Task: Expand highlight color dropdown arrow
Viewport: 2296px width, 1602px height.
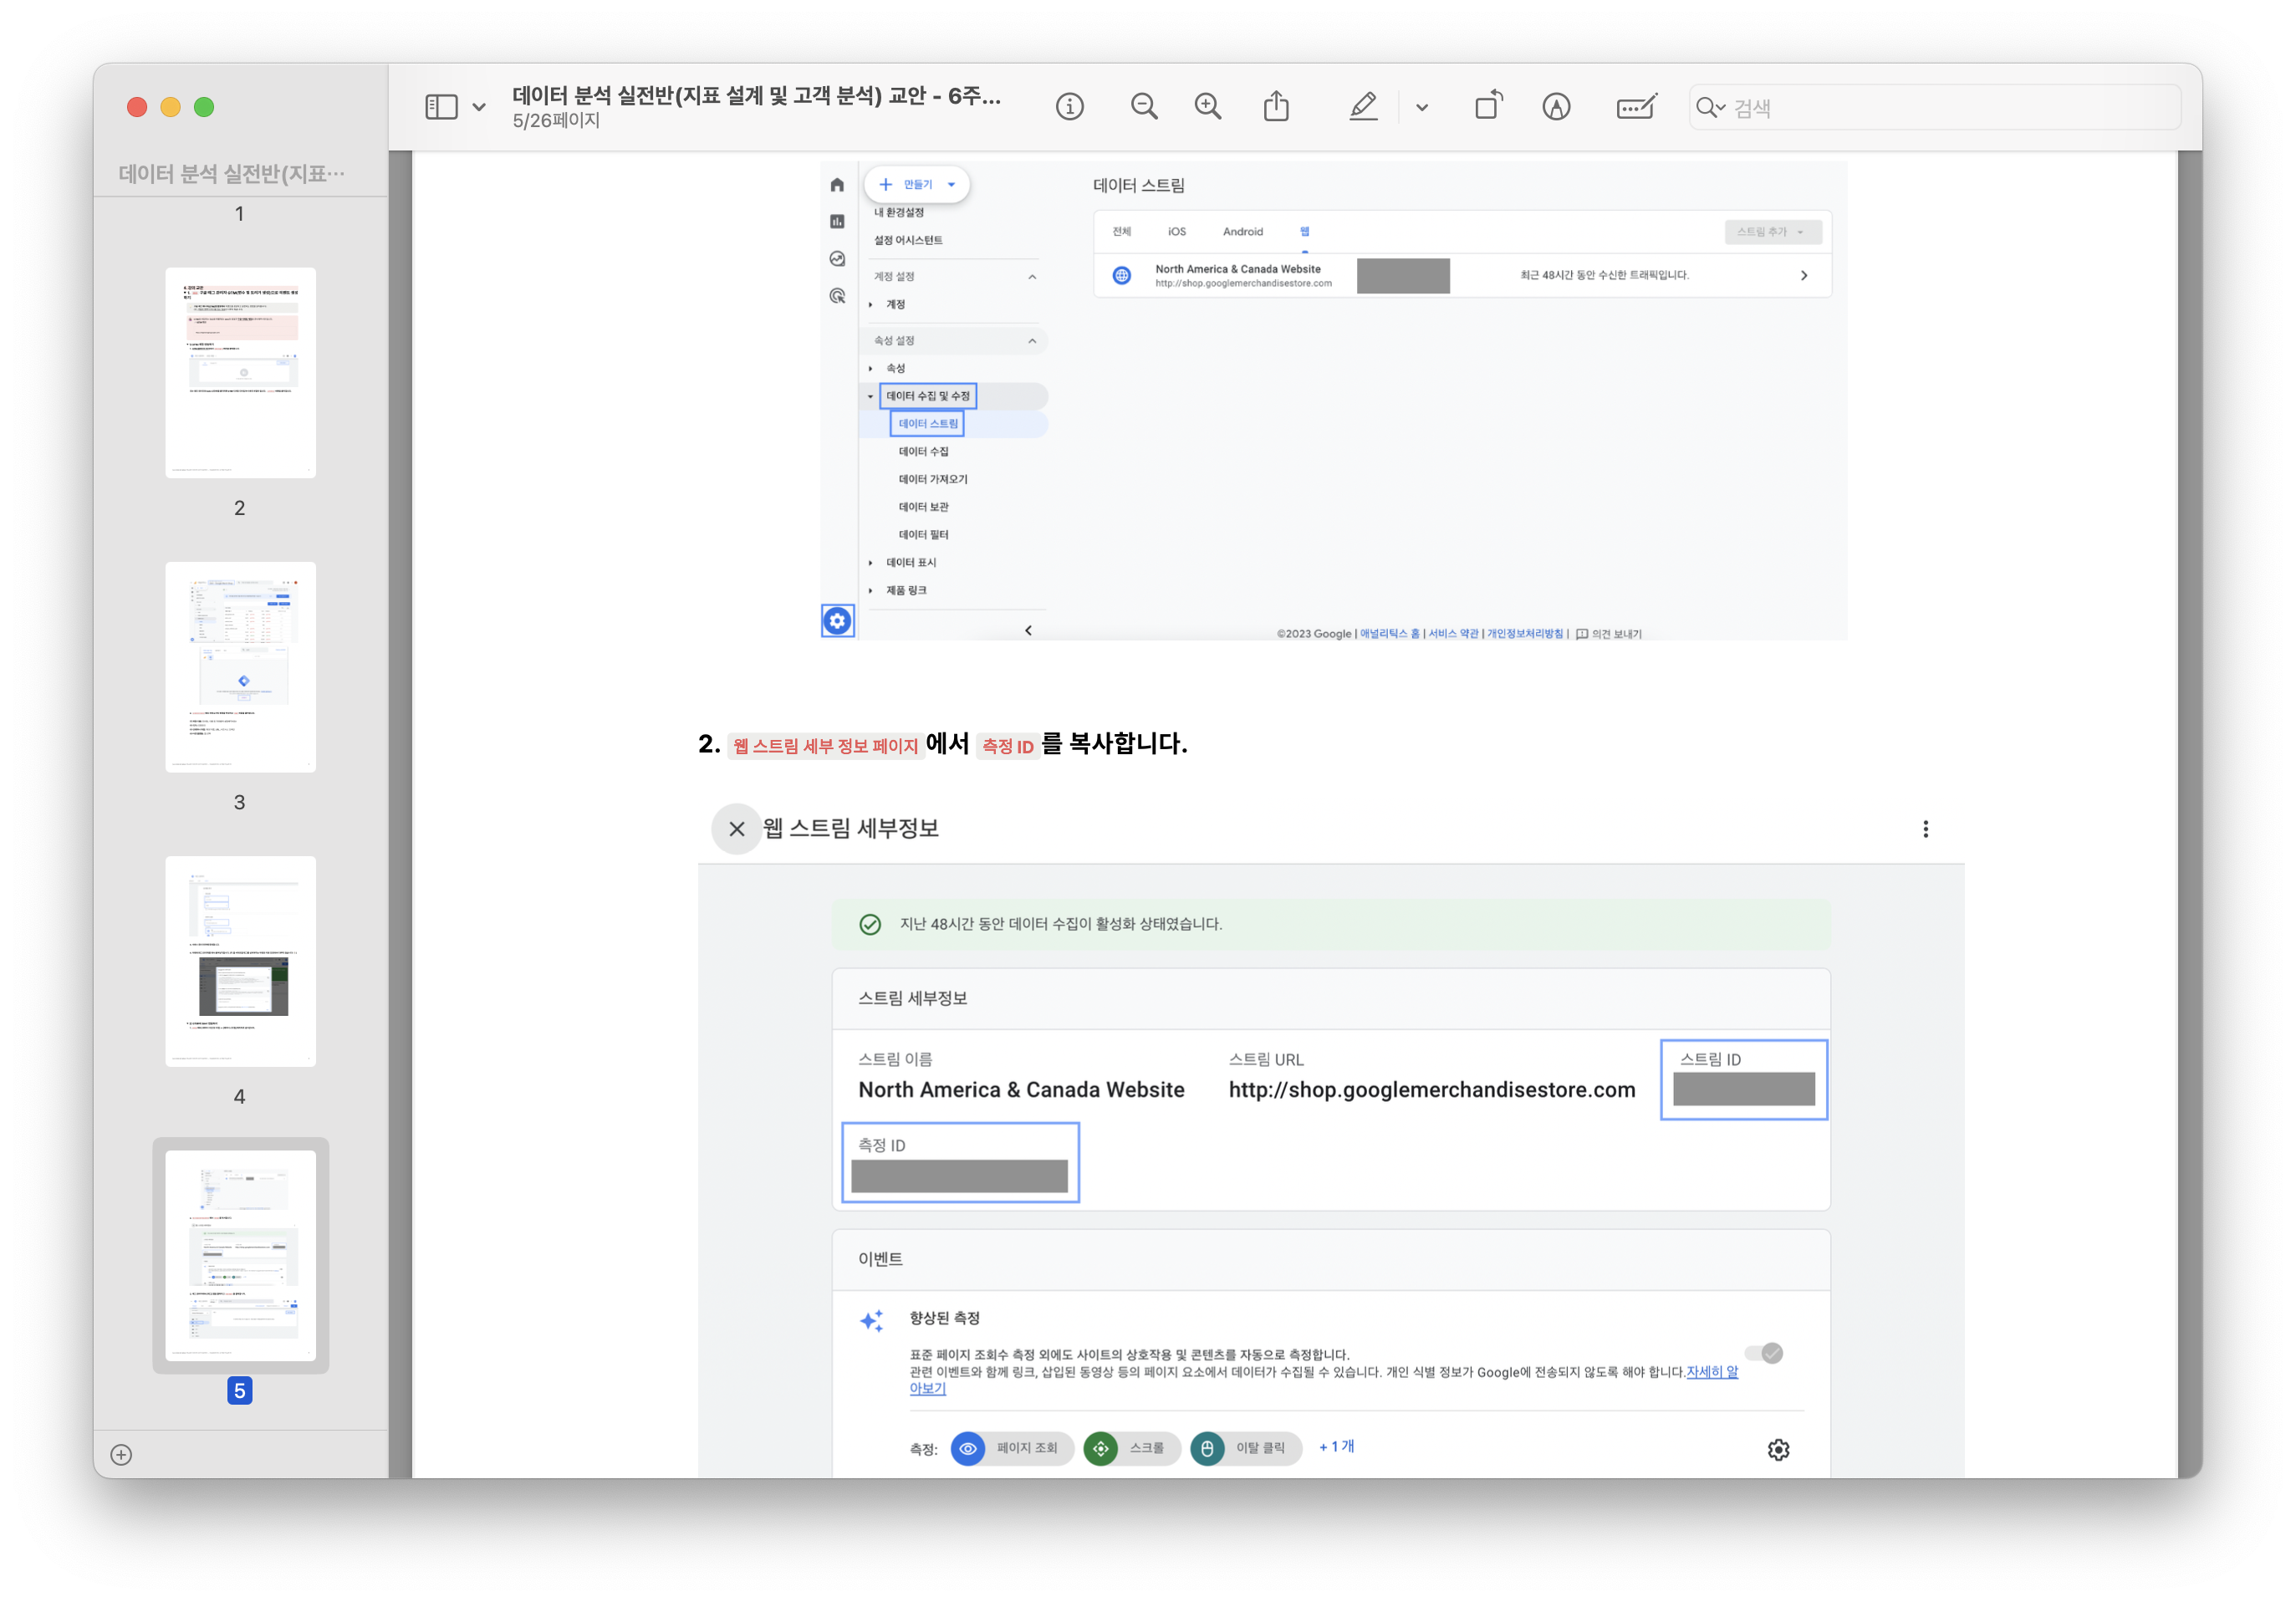Action: pyautogui.click(x=1422, y=107)
